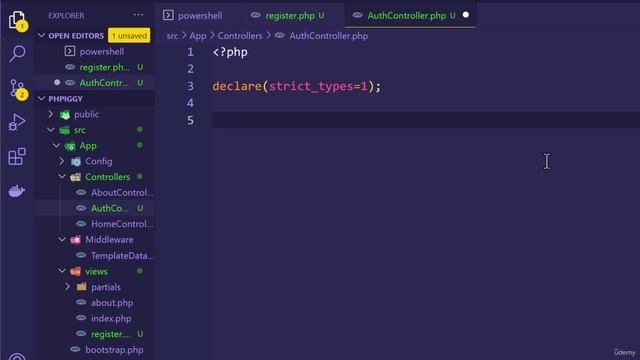This screenshot has width=640, height=360.
Task: Select AuthCo... file in Controllers folder
Action: [109, 208]
